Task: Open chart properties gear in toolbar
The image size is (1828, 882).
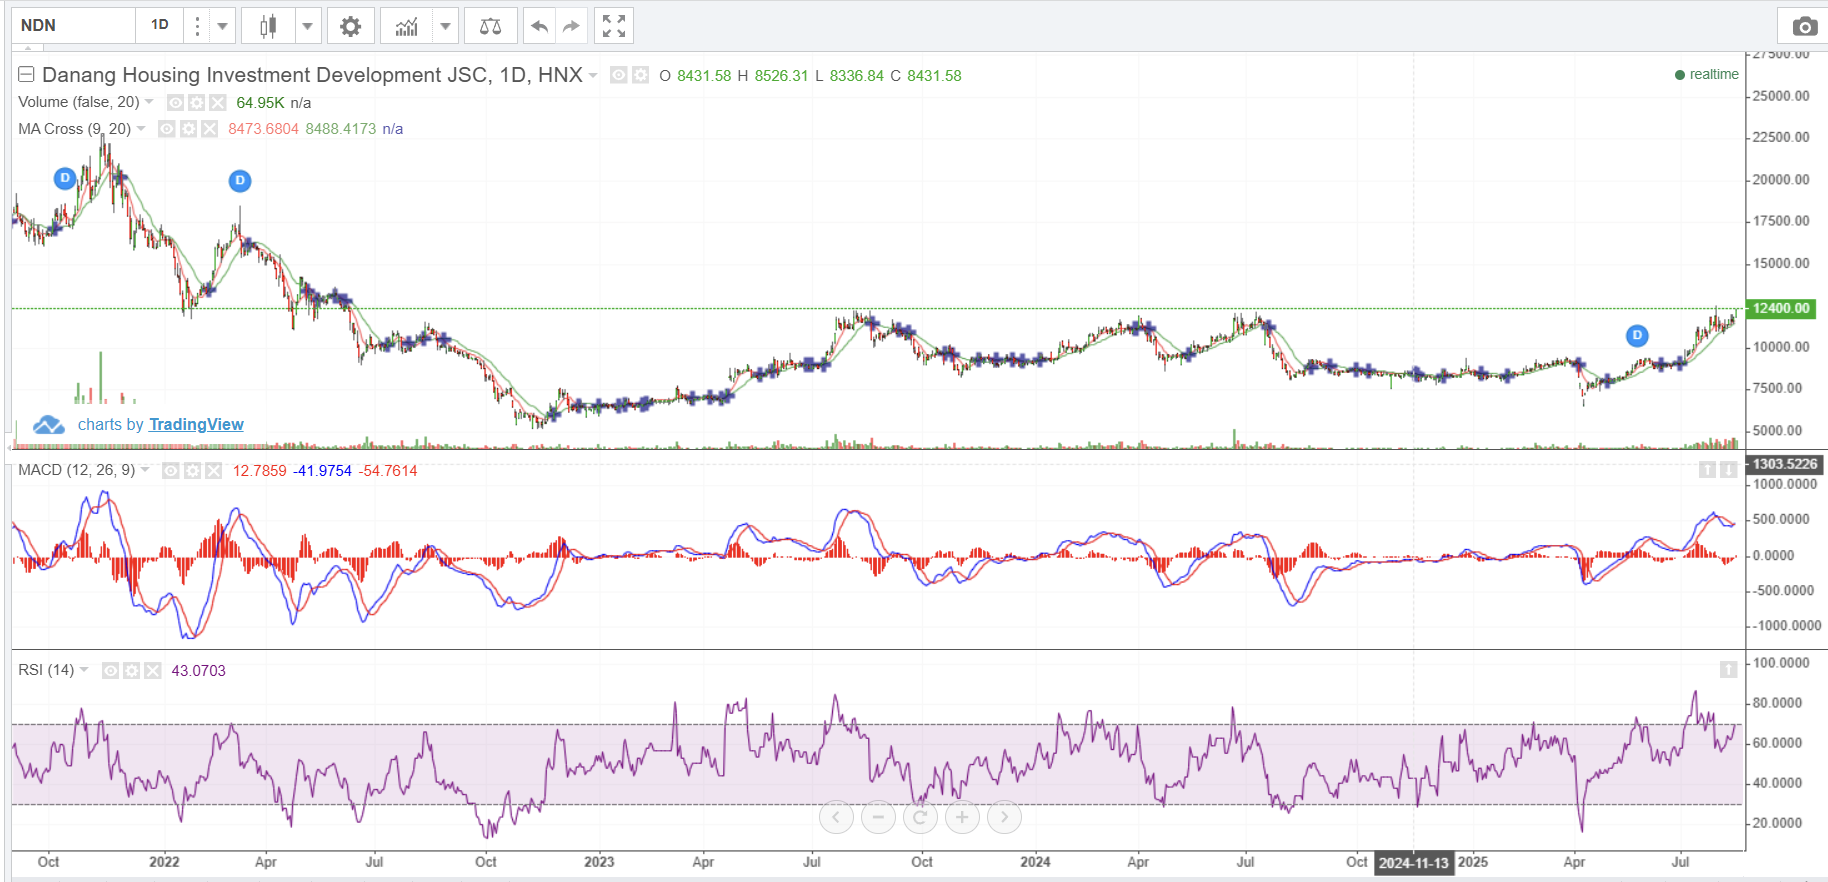Action: [x=350, y=26]
